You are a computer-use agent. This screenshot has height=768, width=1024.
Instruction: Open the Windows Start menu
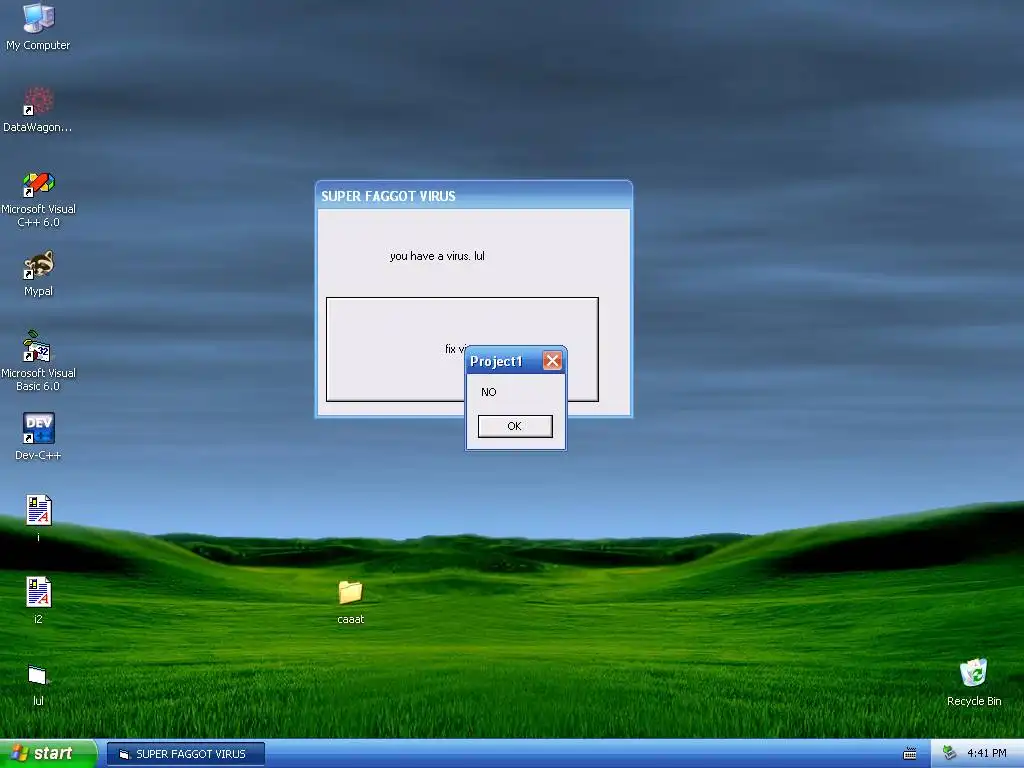tap(47, 753)
